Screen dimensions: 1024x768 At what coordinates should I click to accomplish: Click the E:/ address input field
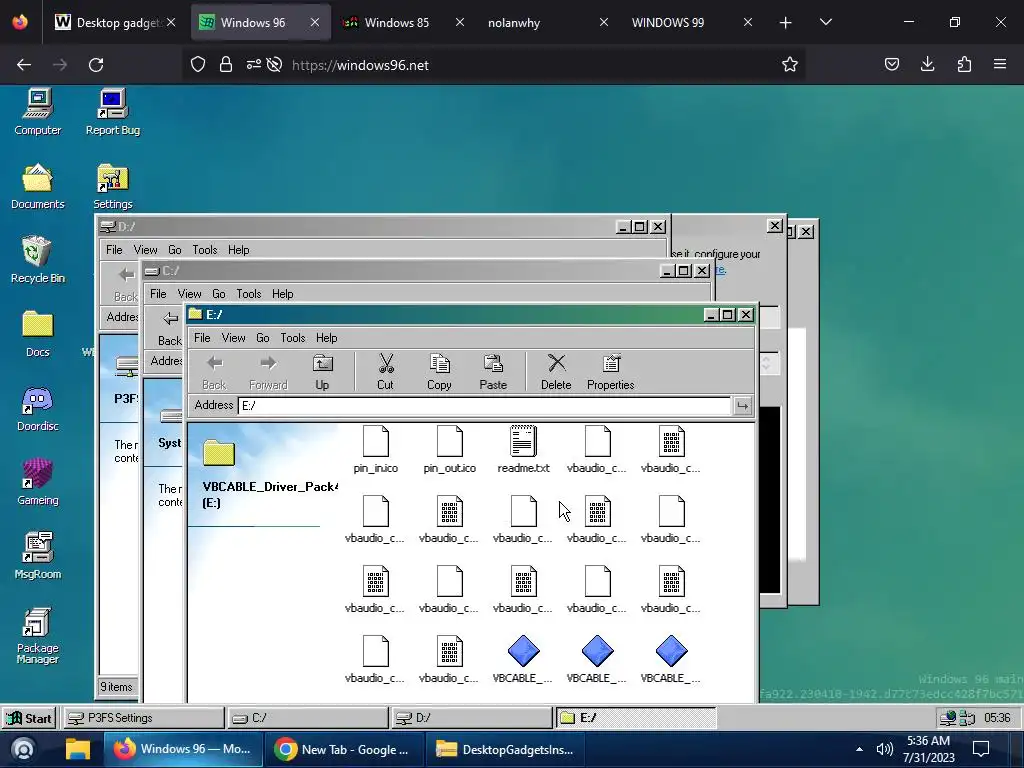pos(485,406)
